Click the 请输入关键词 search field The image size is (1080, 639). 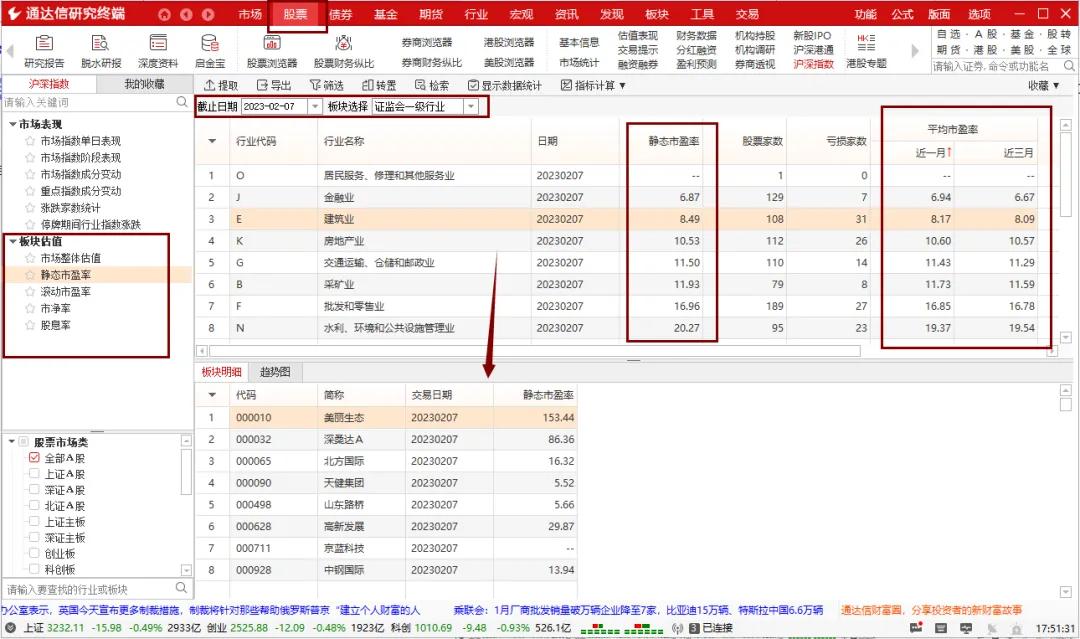[89, 102]
